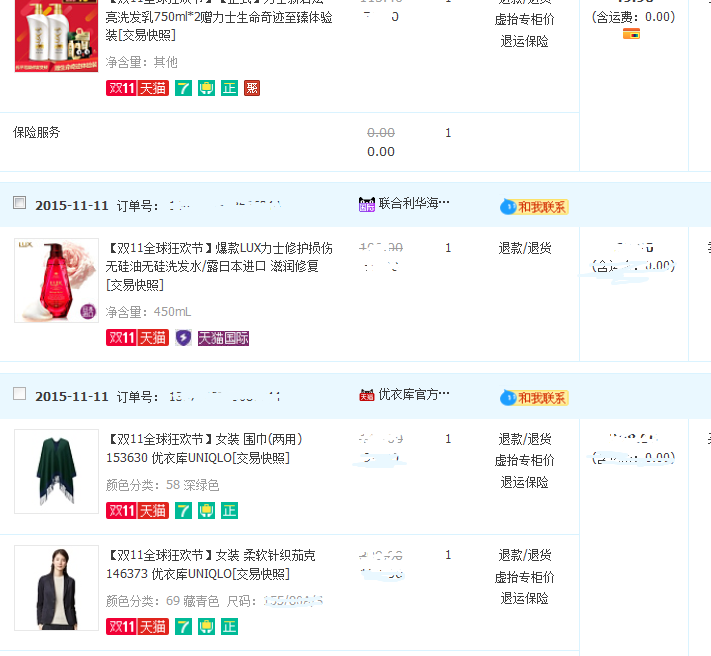Screen dimensions: 711x656
Task: Click the Tmall International icon beside 联合利华海
Action: pos(367,204)
